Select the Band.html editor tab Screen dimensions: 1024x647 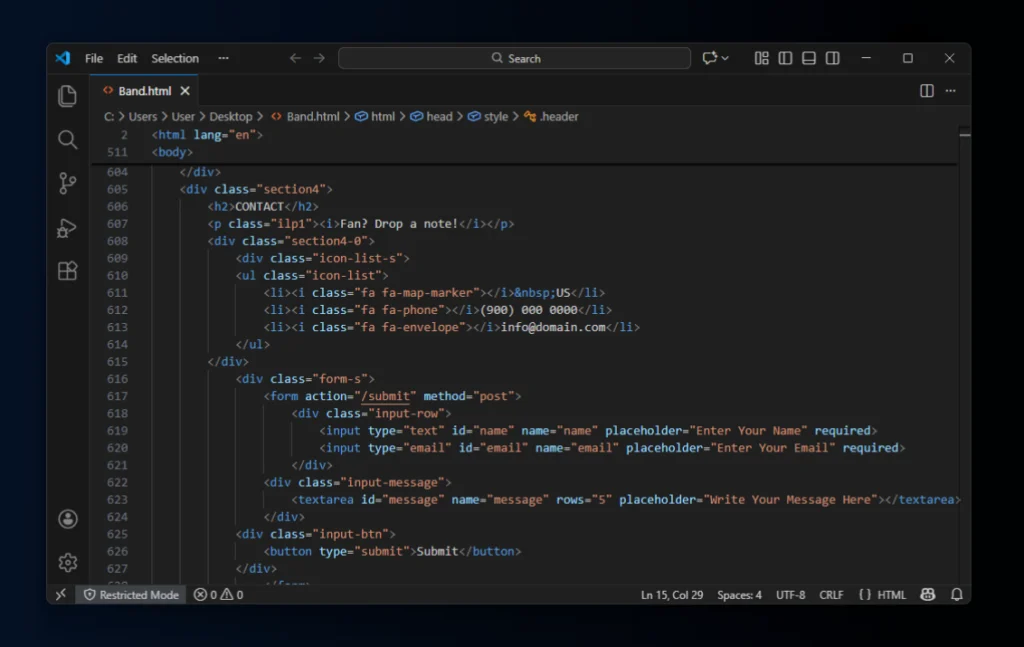click(x=144, y=91)
